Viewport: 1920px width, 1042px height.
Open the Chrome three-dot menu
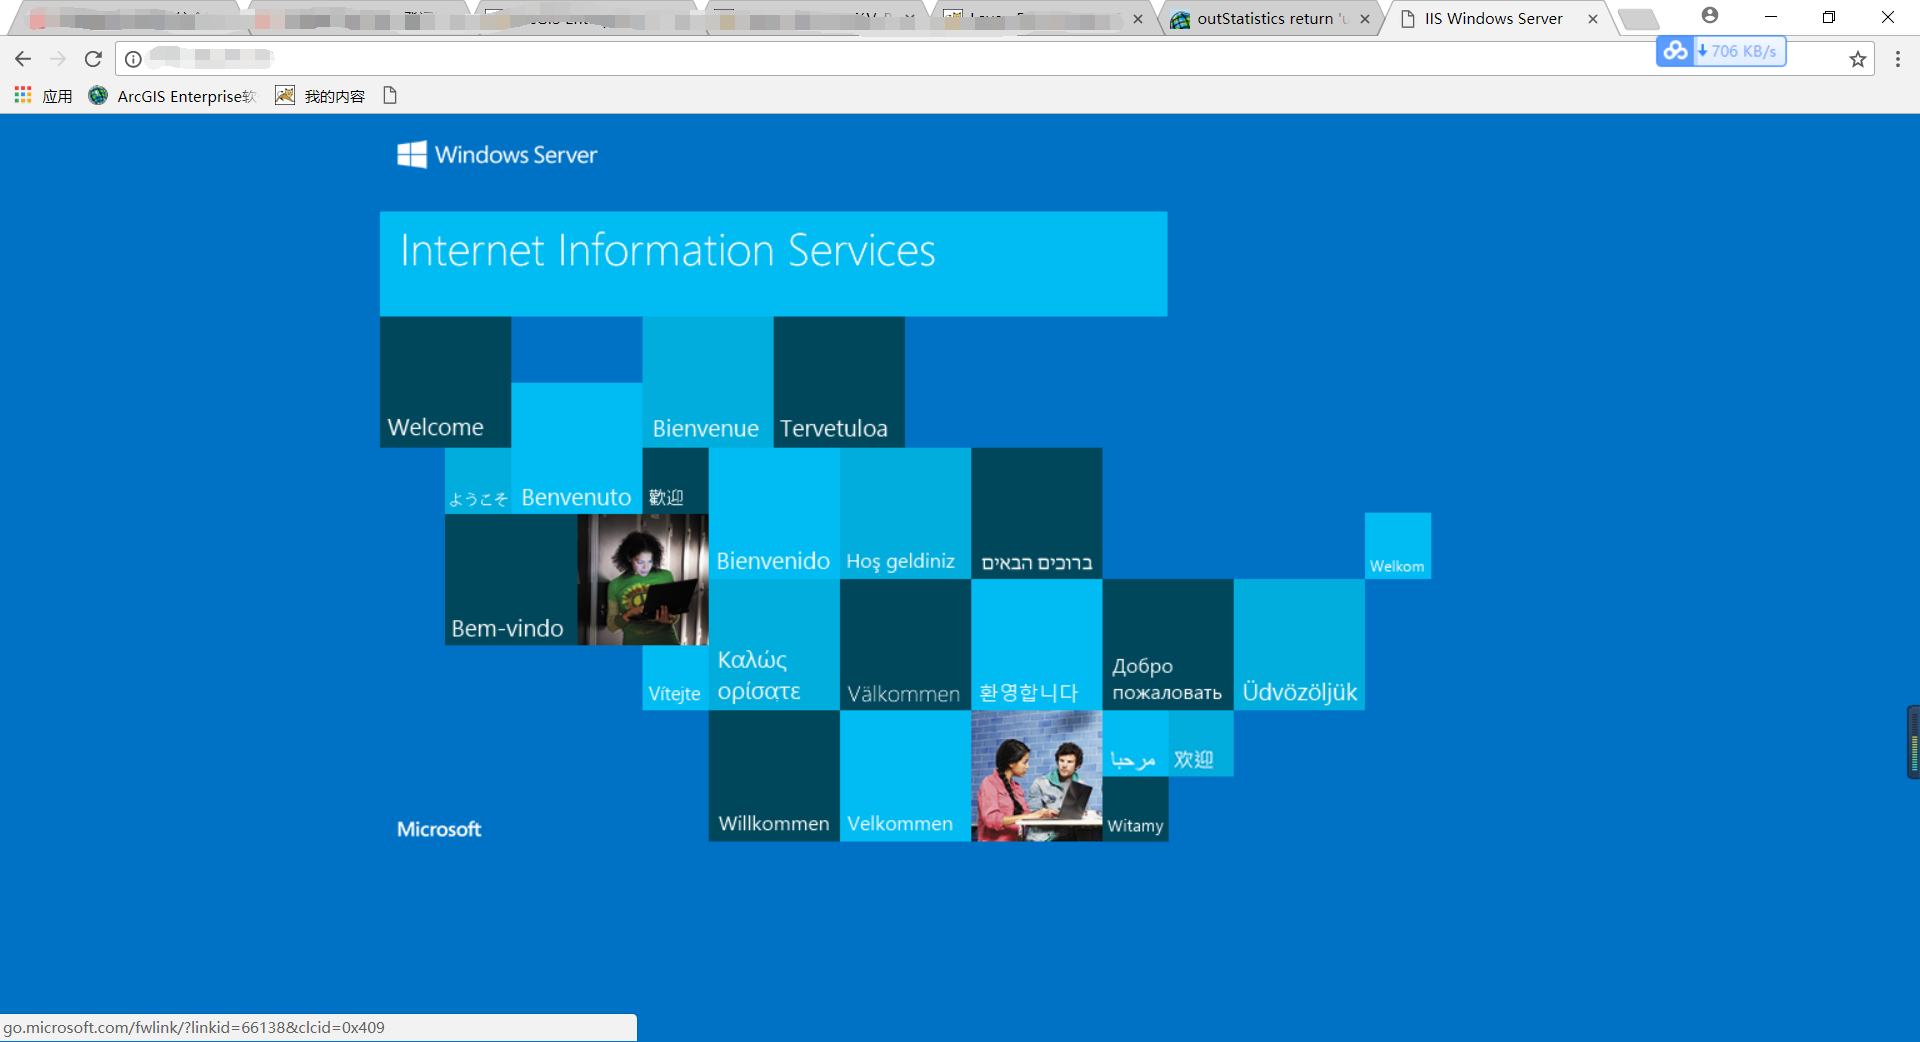1898,59
